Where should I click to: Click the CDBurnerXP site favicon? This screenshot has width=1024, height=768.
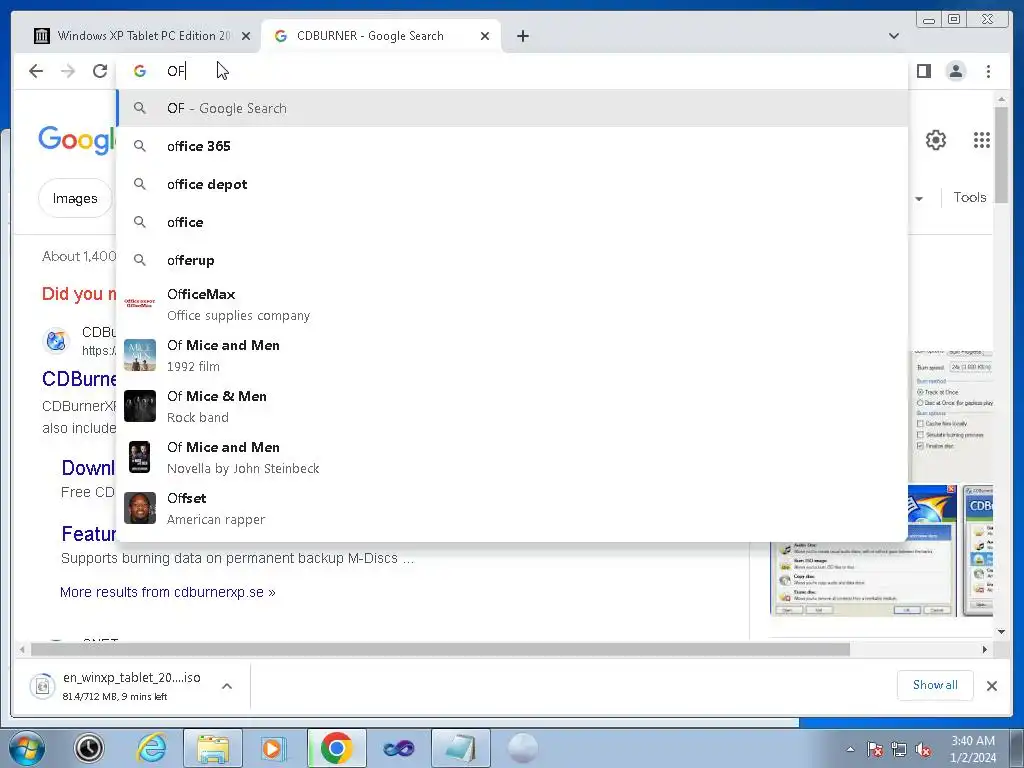pyautogui.click(x=57, y=341)
